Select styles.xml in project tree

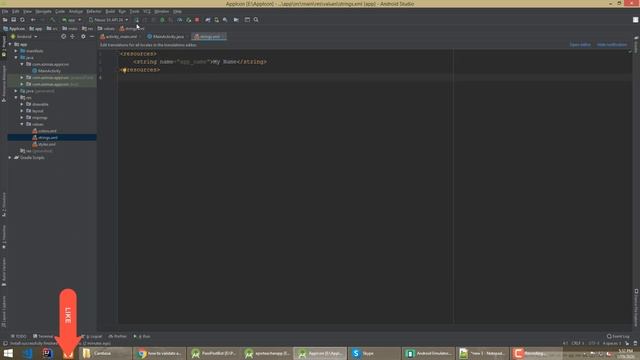click(47, 144)
